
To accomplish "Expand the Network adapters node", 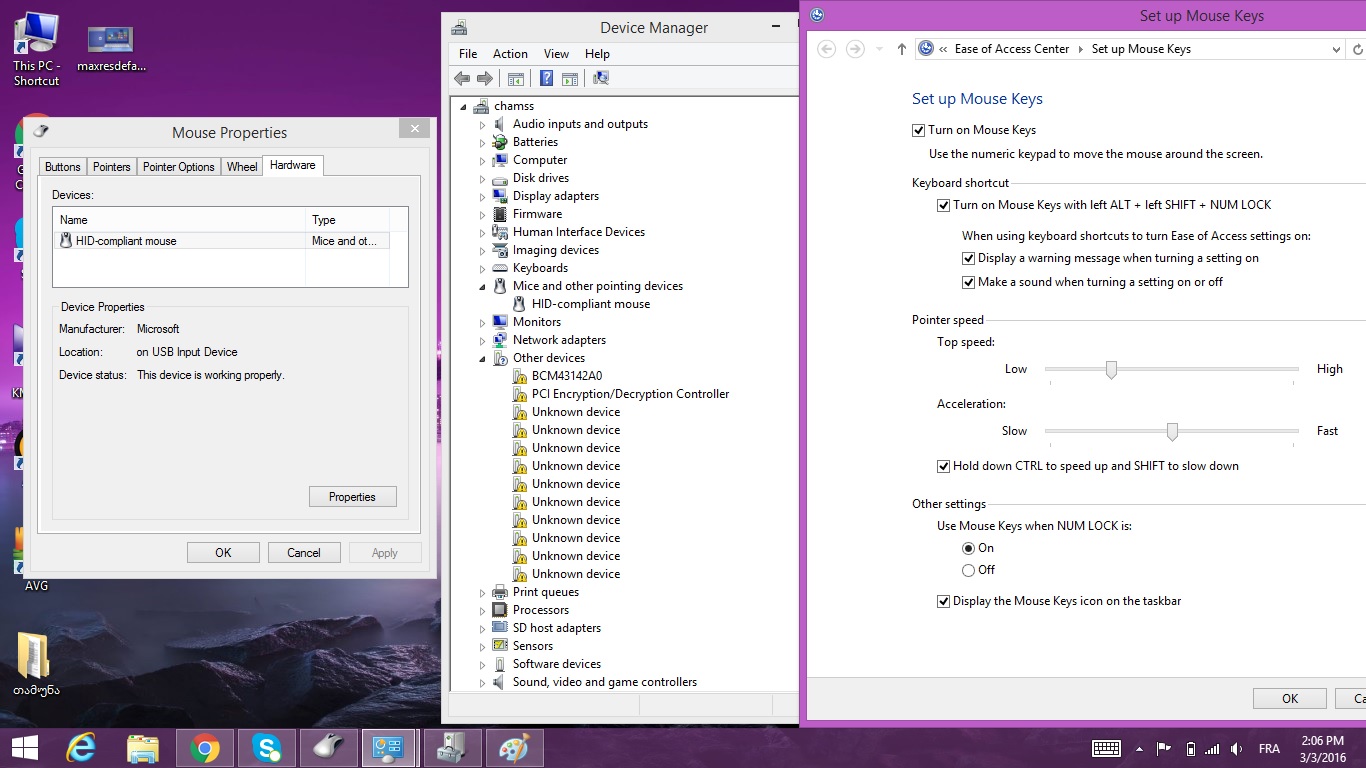I will point(482,341).
